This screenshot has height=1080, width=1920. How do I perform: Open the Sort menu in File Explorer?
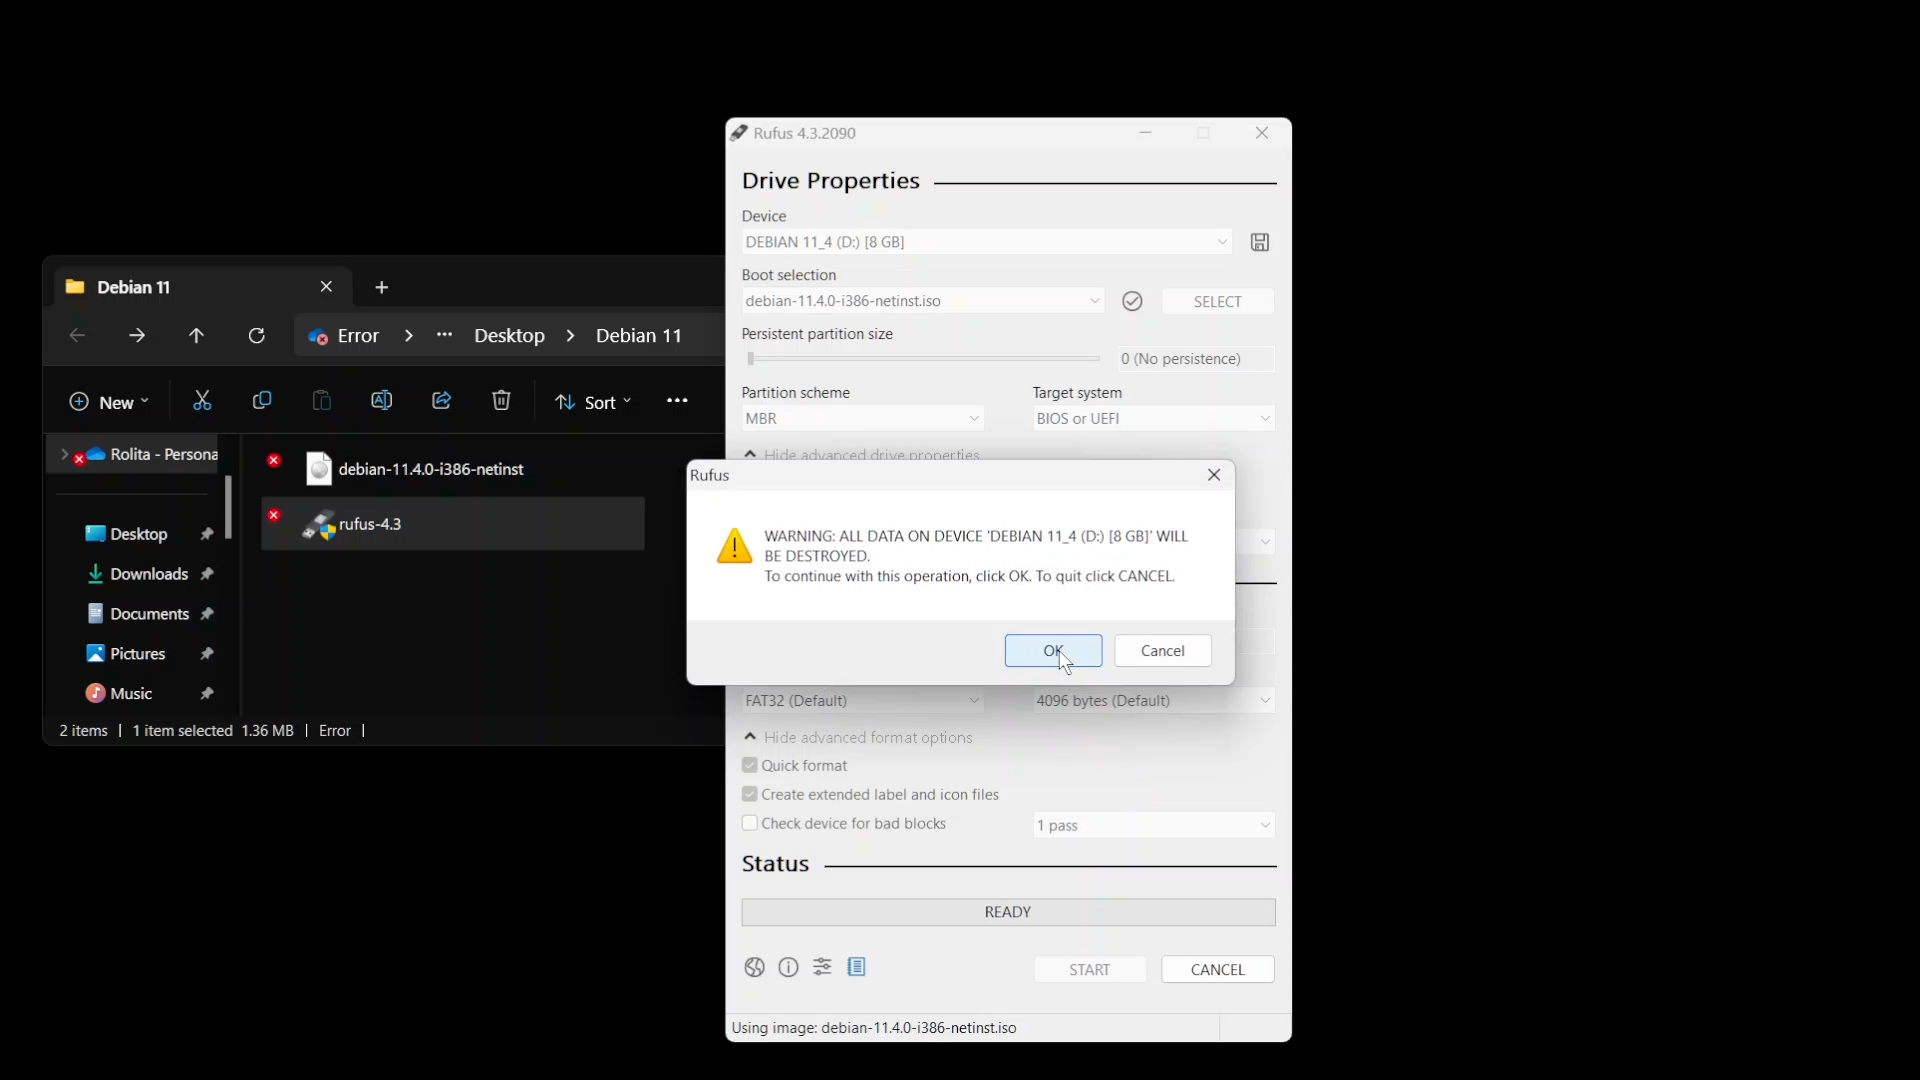pyautogui.click(x=594, y=402)
